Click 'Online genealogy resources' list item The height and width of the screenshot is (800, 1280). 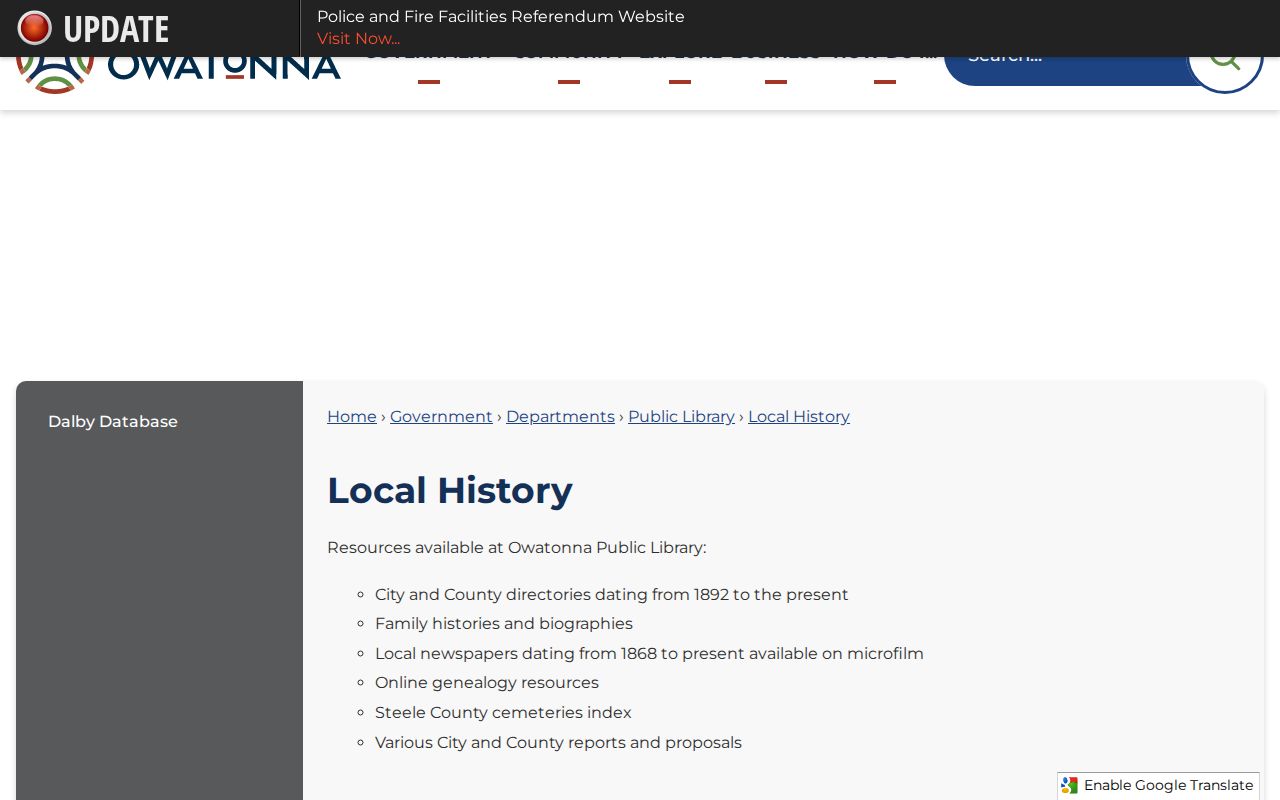click(x=487, y=683)
